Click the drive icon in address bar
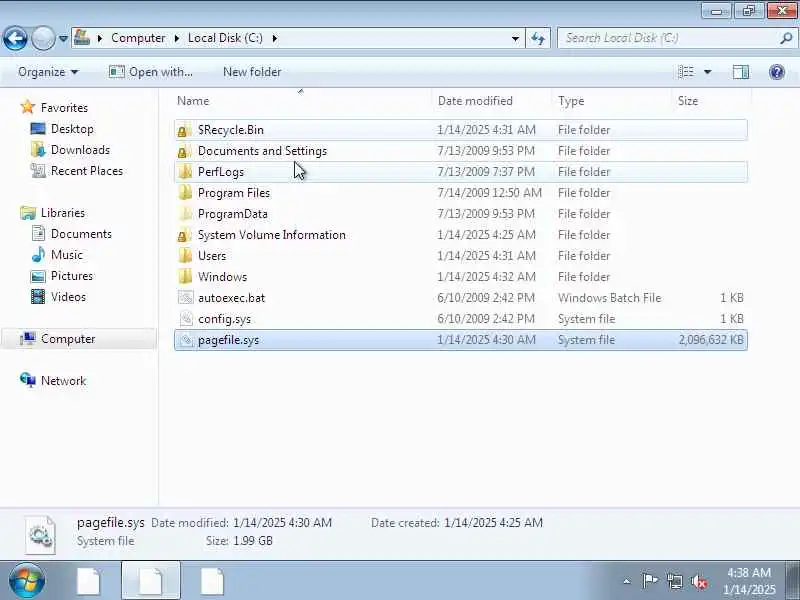Viewport: 800px width, 600px height. pyautogui.click(x=82, y=37)
